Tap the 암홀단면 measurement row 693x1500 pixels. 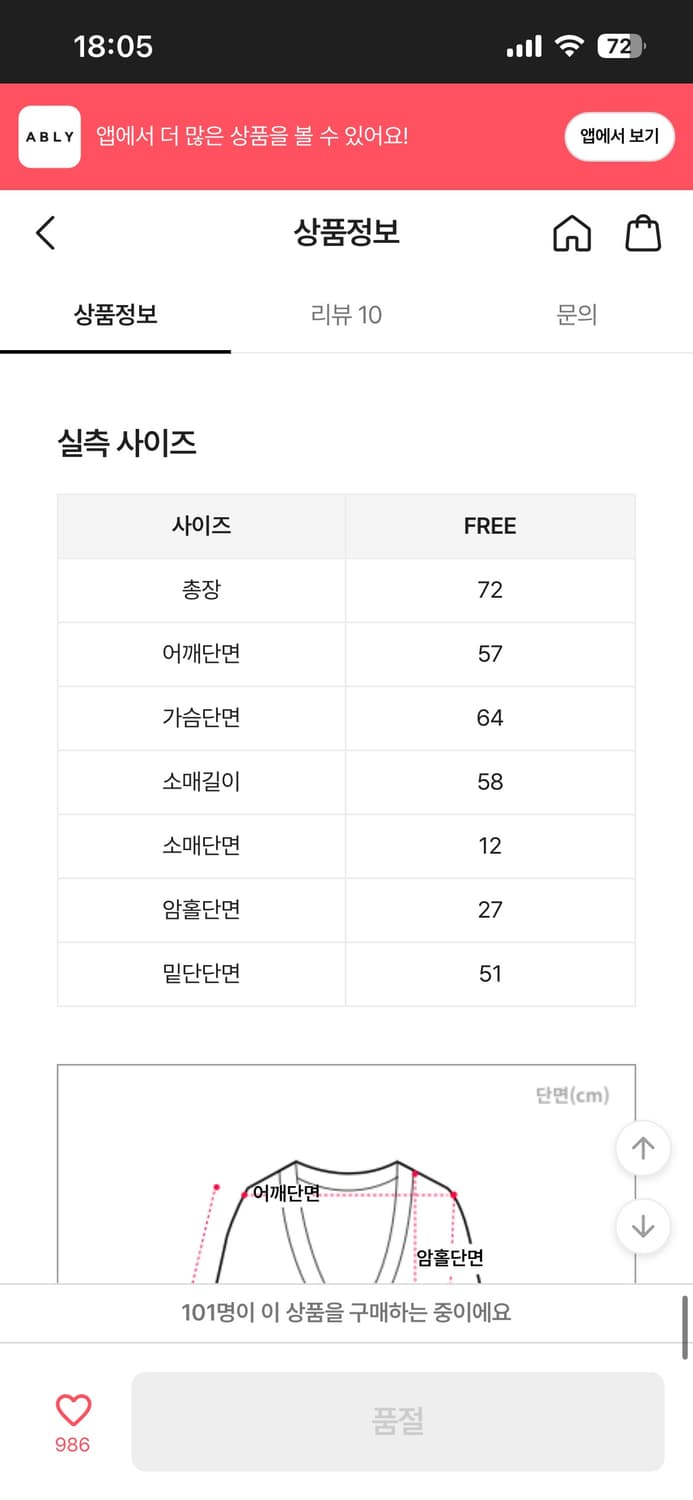[201, 909]
